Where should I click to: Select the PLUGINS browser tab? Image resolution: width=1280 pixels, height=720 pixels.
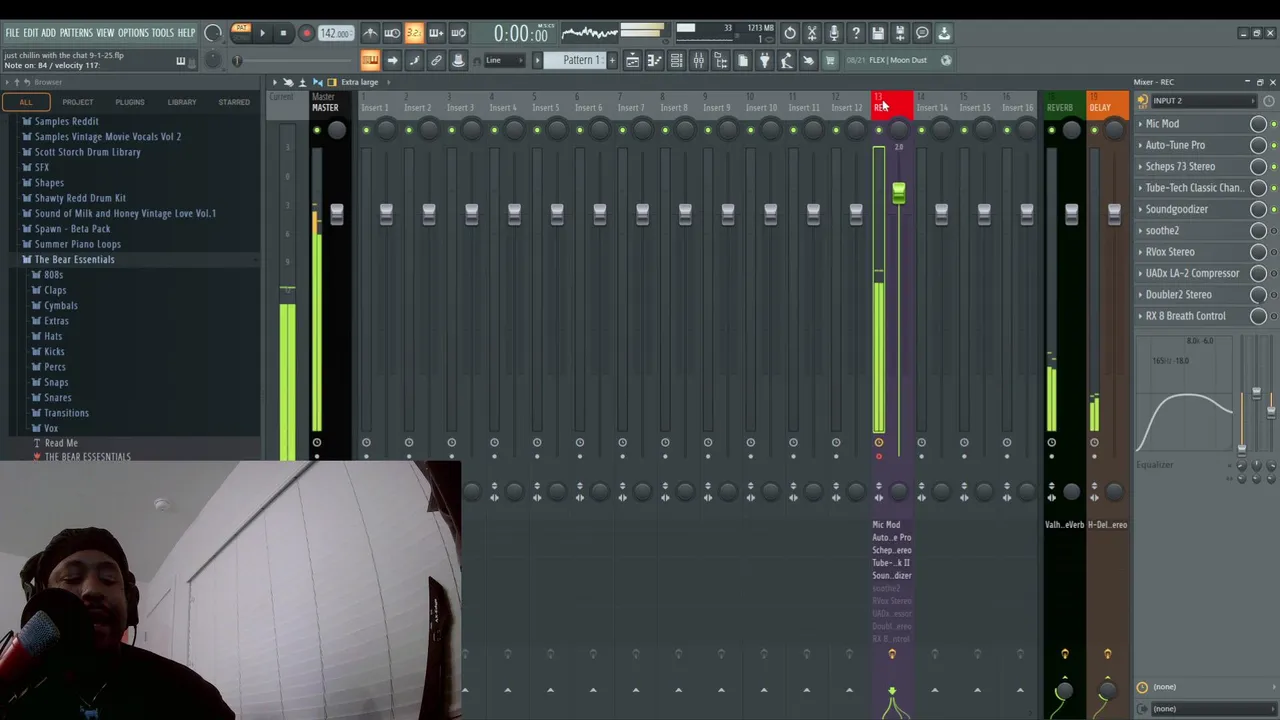[130, 102]
